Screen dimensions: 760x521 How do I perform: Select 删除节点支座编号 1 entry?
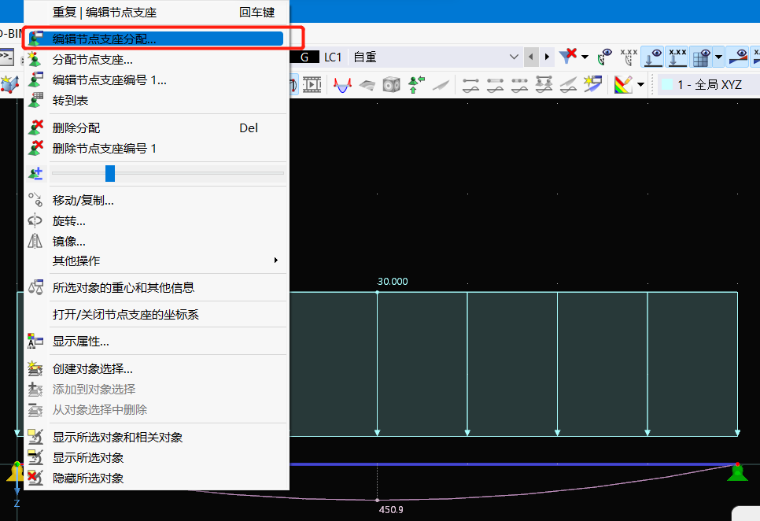[157, 148]
